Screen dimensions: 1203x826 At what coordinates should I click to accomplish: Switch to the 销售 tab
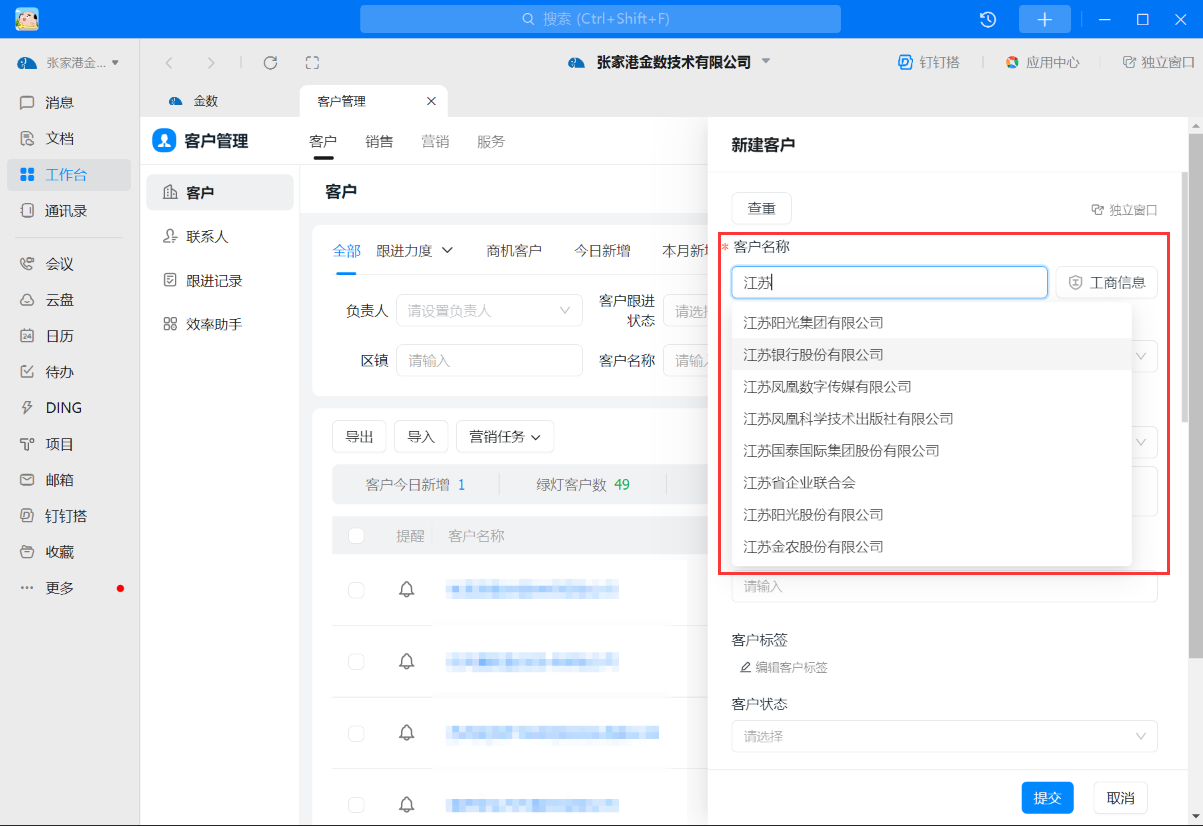click(x=379, y=142)
